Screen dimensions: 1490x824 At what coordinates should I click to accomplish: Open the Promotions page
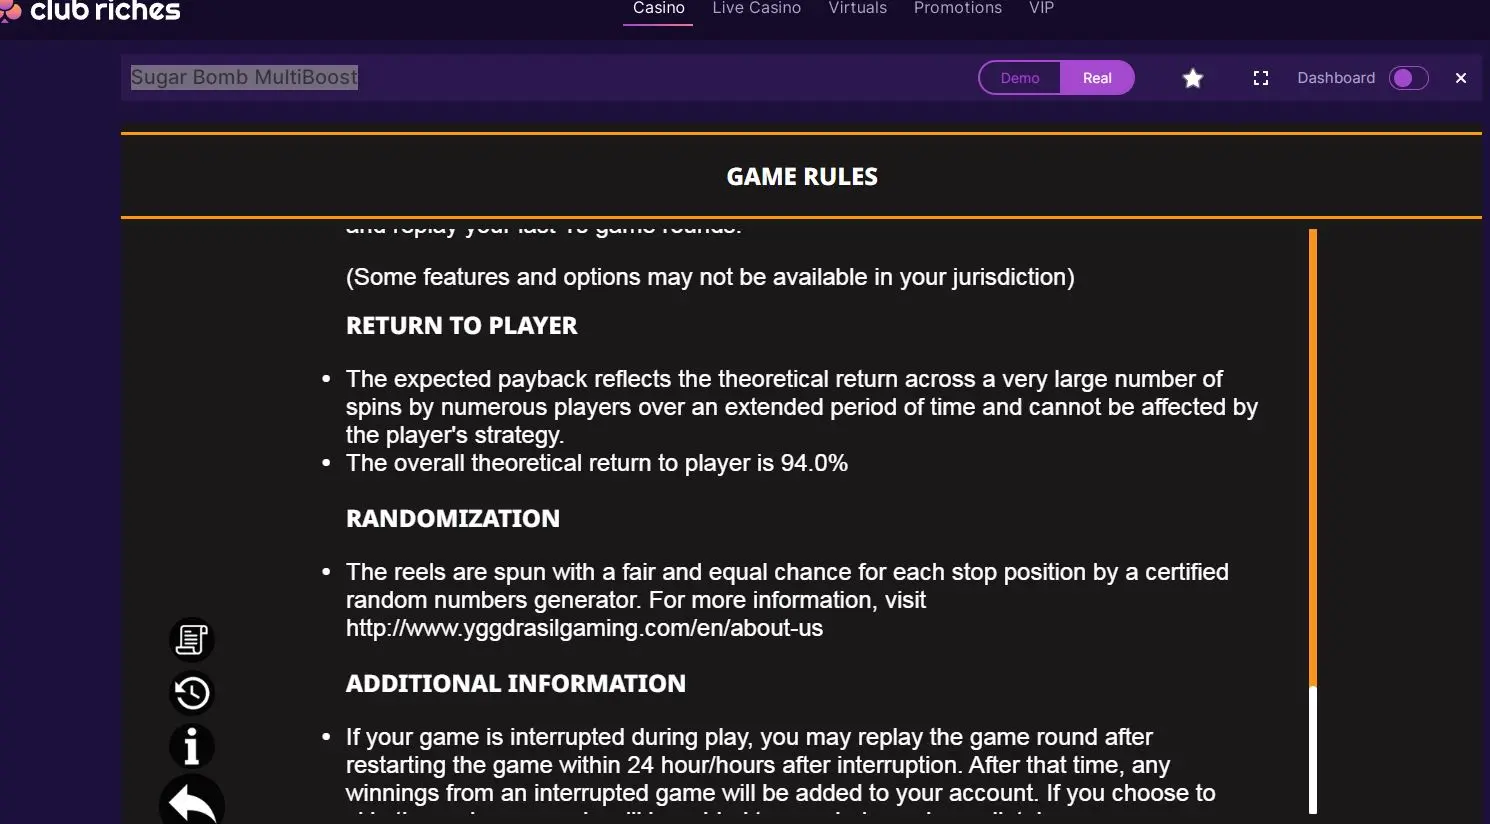[957, 9]
